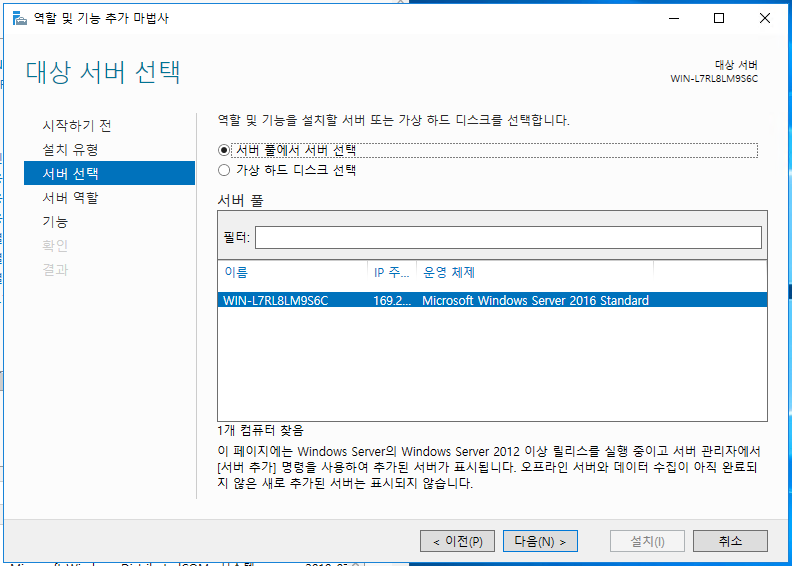
Task: Click the '다음(N) >' button
Action: click(540, 541)
